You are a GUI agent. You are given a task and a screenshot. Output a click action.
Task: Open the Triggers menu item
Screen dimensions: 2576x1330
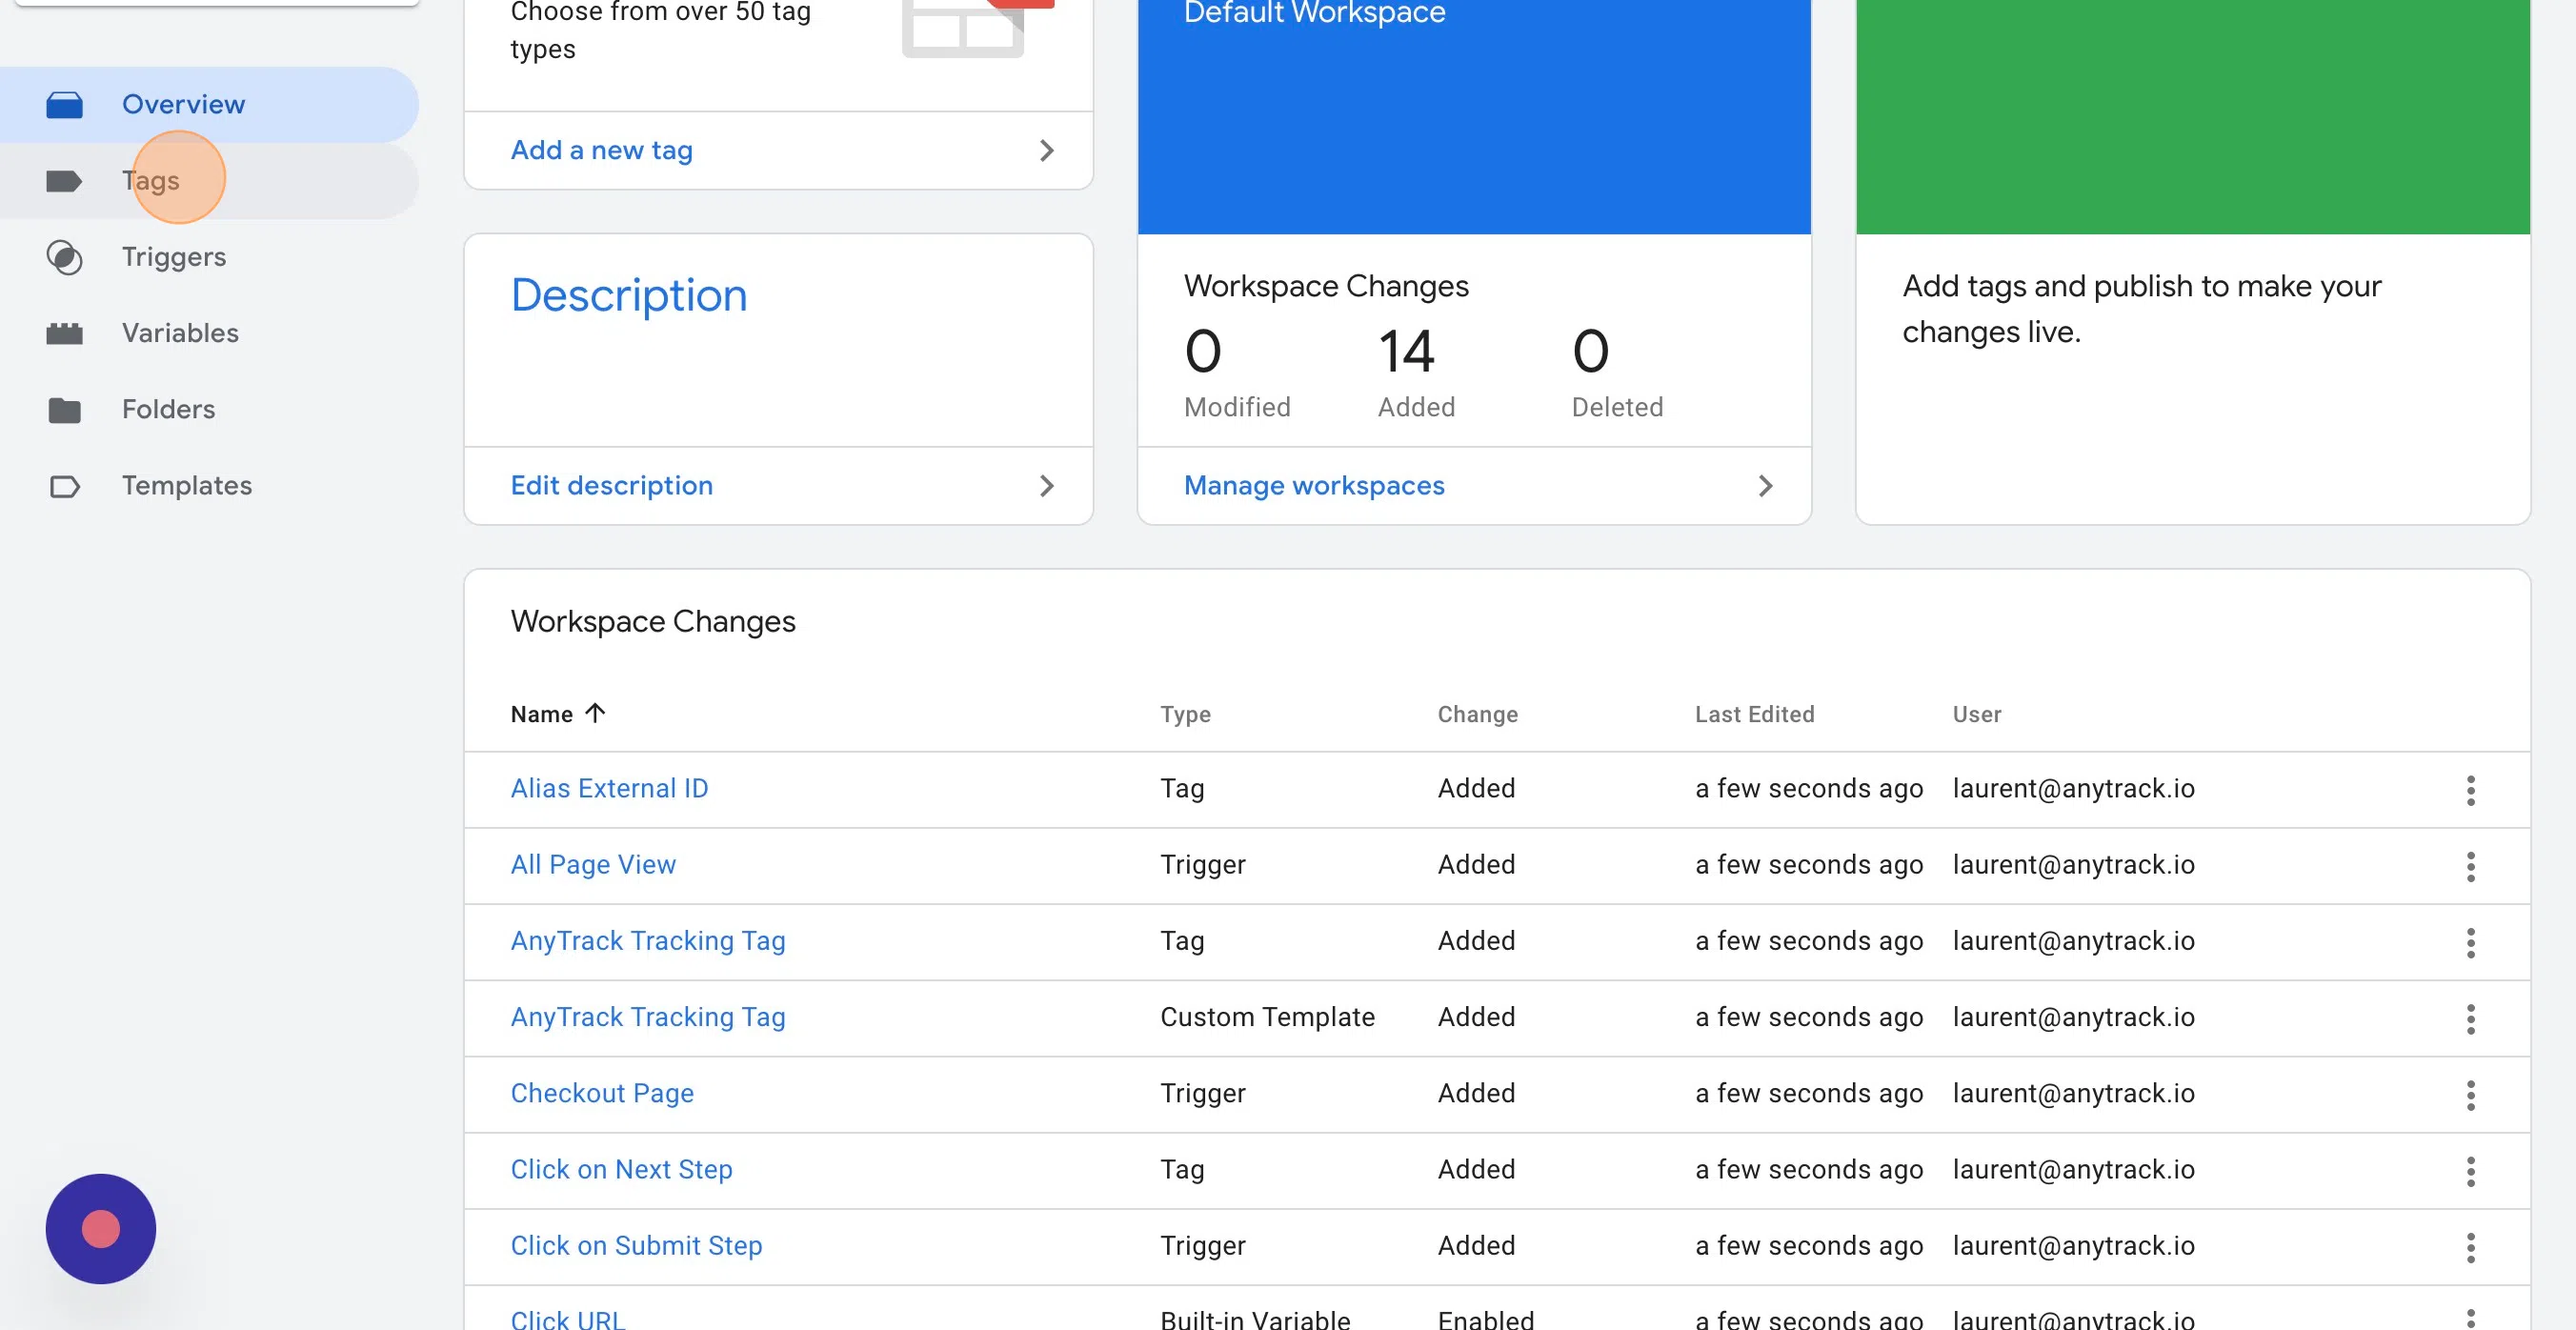pos(174,257)
